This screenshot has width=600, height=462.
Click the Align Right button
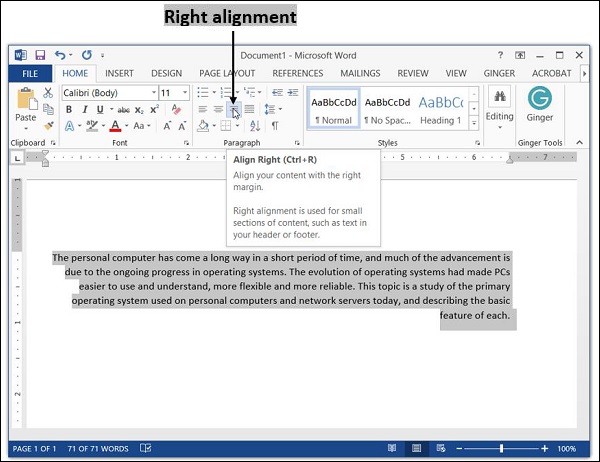coord(234,109)
